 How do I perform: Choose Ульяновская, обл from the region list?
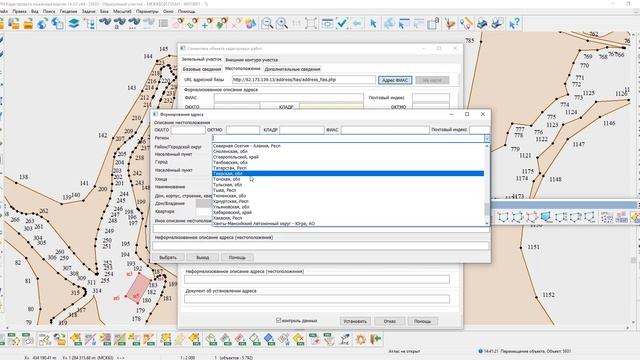coord(348,207)
